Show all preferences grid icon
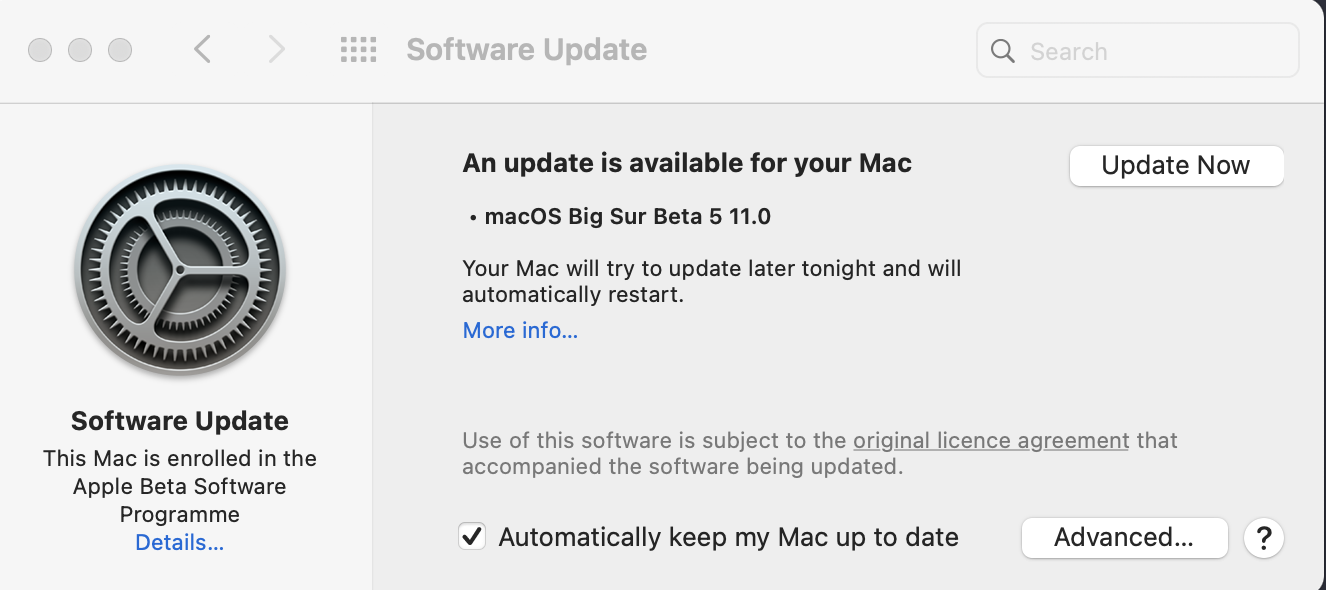 click(358, 49)
